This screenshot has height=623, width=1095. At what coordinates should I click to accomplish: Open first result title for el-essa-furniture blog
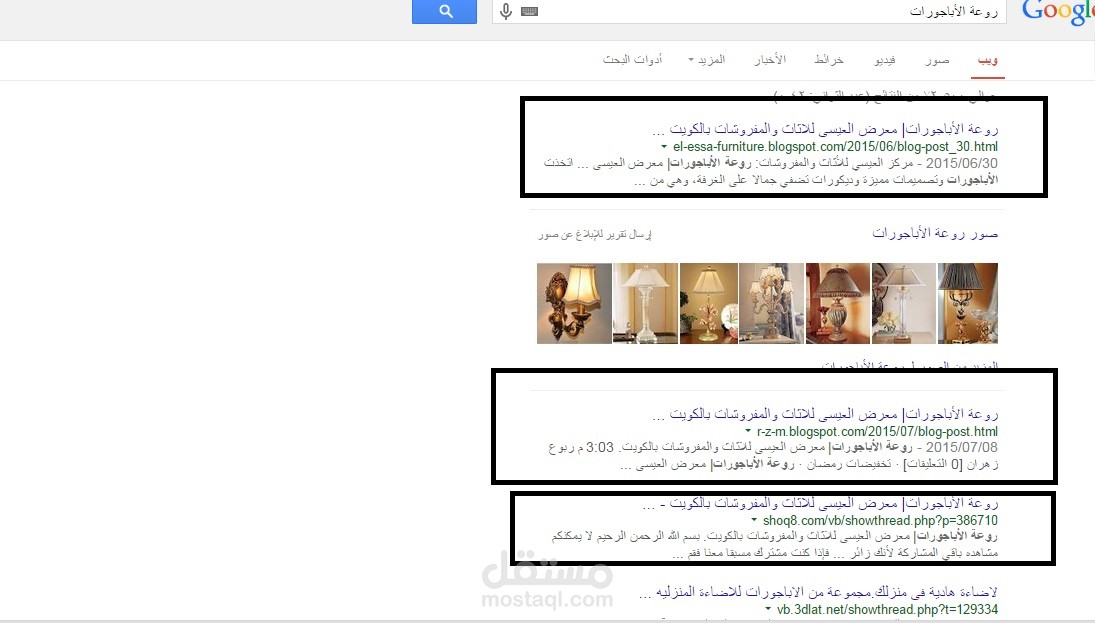coord(825,129)
